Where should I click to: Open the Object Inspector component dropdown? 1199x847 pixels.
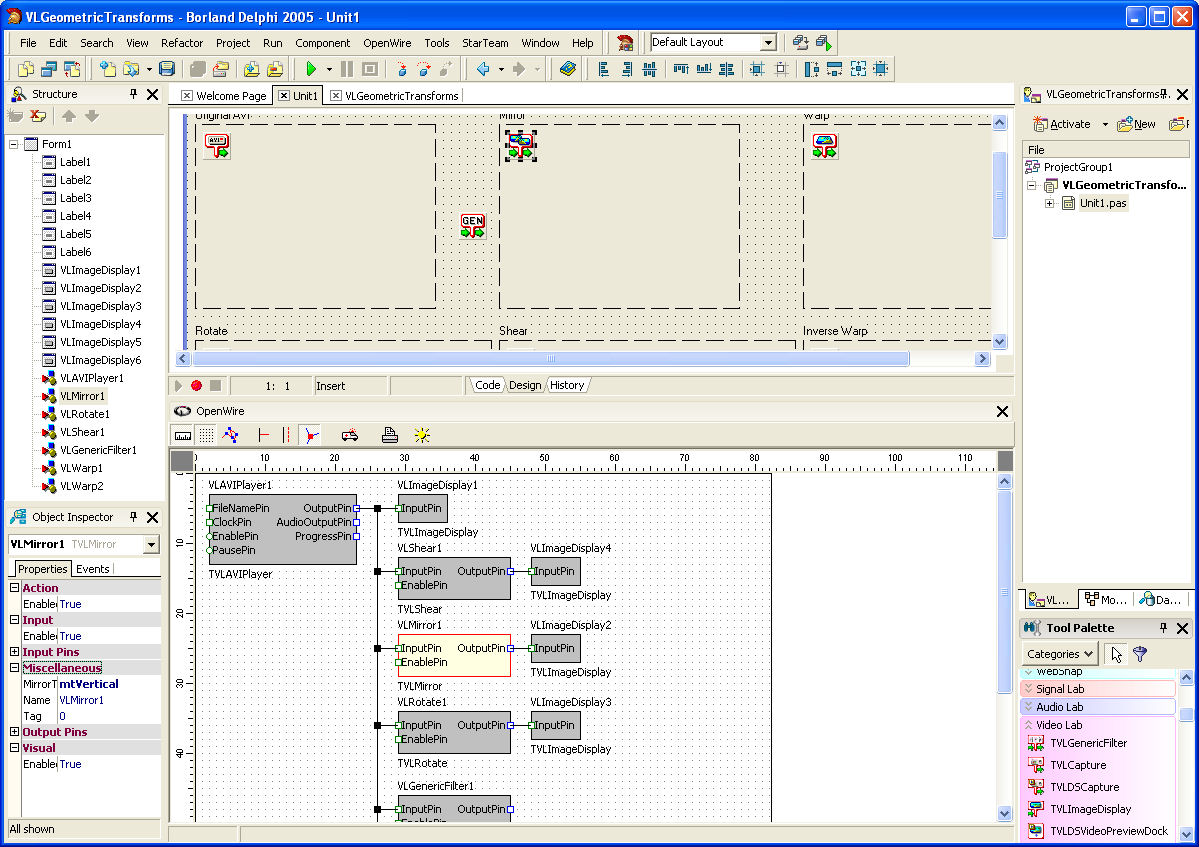click(x=151, y=544)
